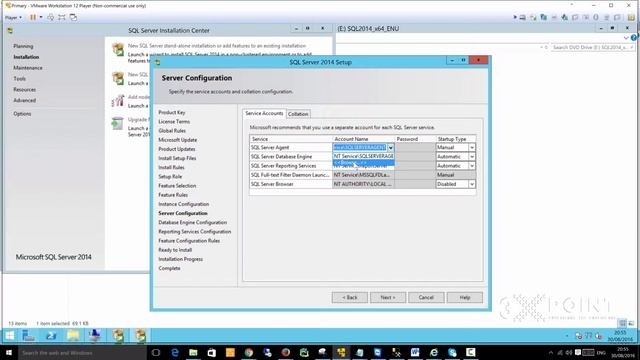Select Resources in Installation Center sidebar
The width and height of the screenshot is (640, 360).
pos(24,90)
